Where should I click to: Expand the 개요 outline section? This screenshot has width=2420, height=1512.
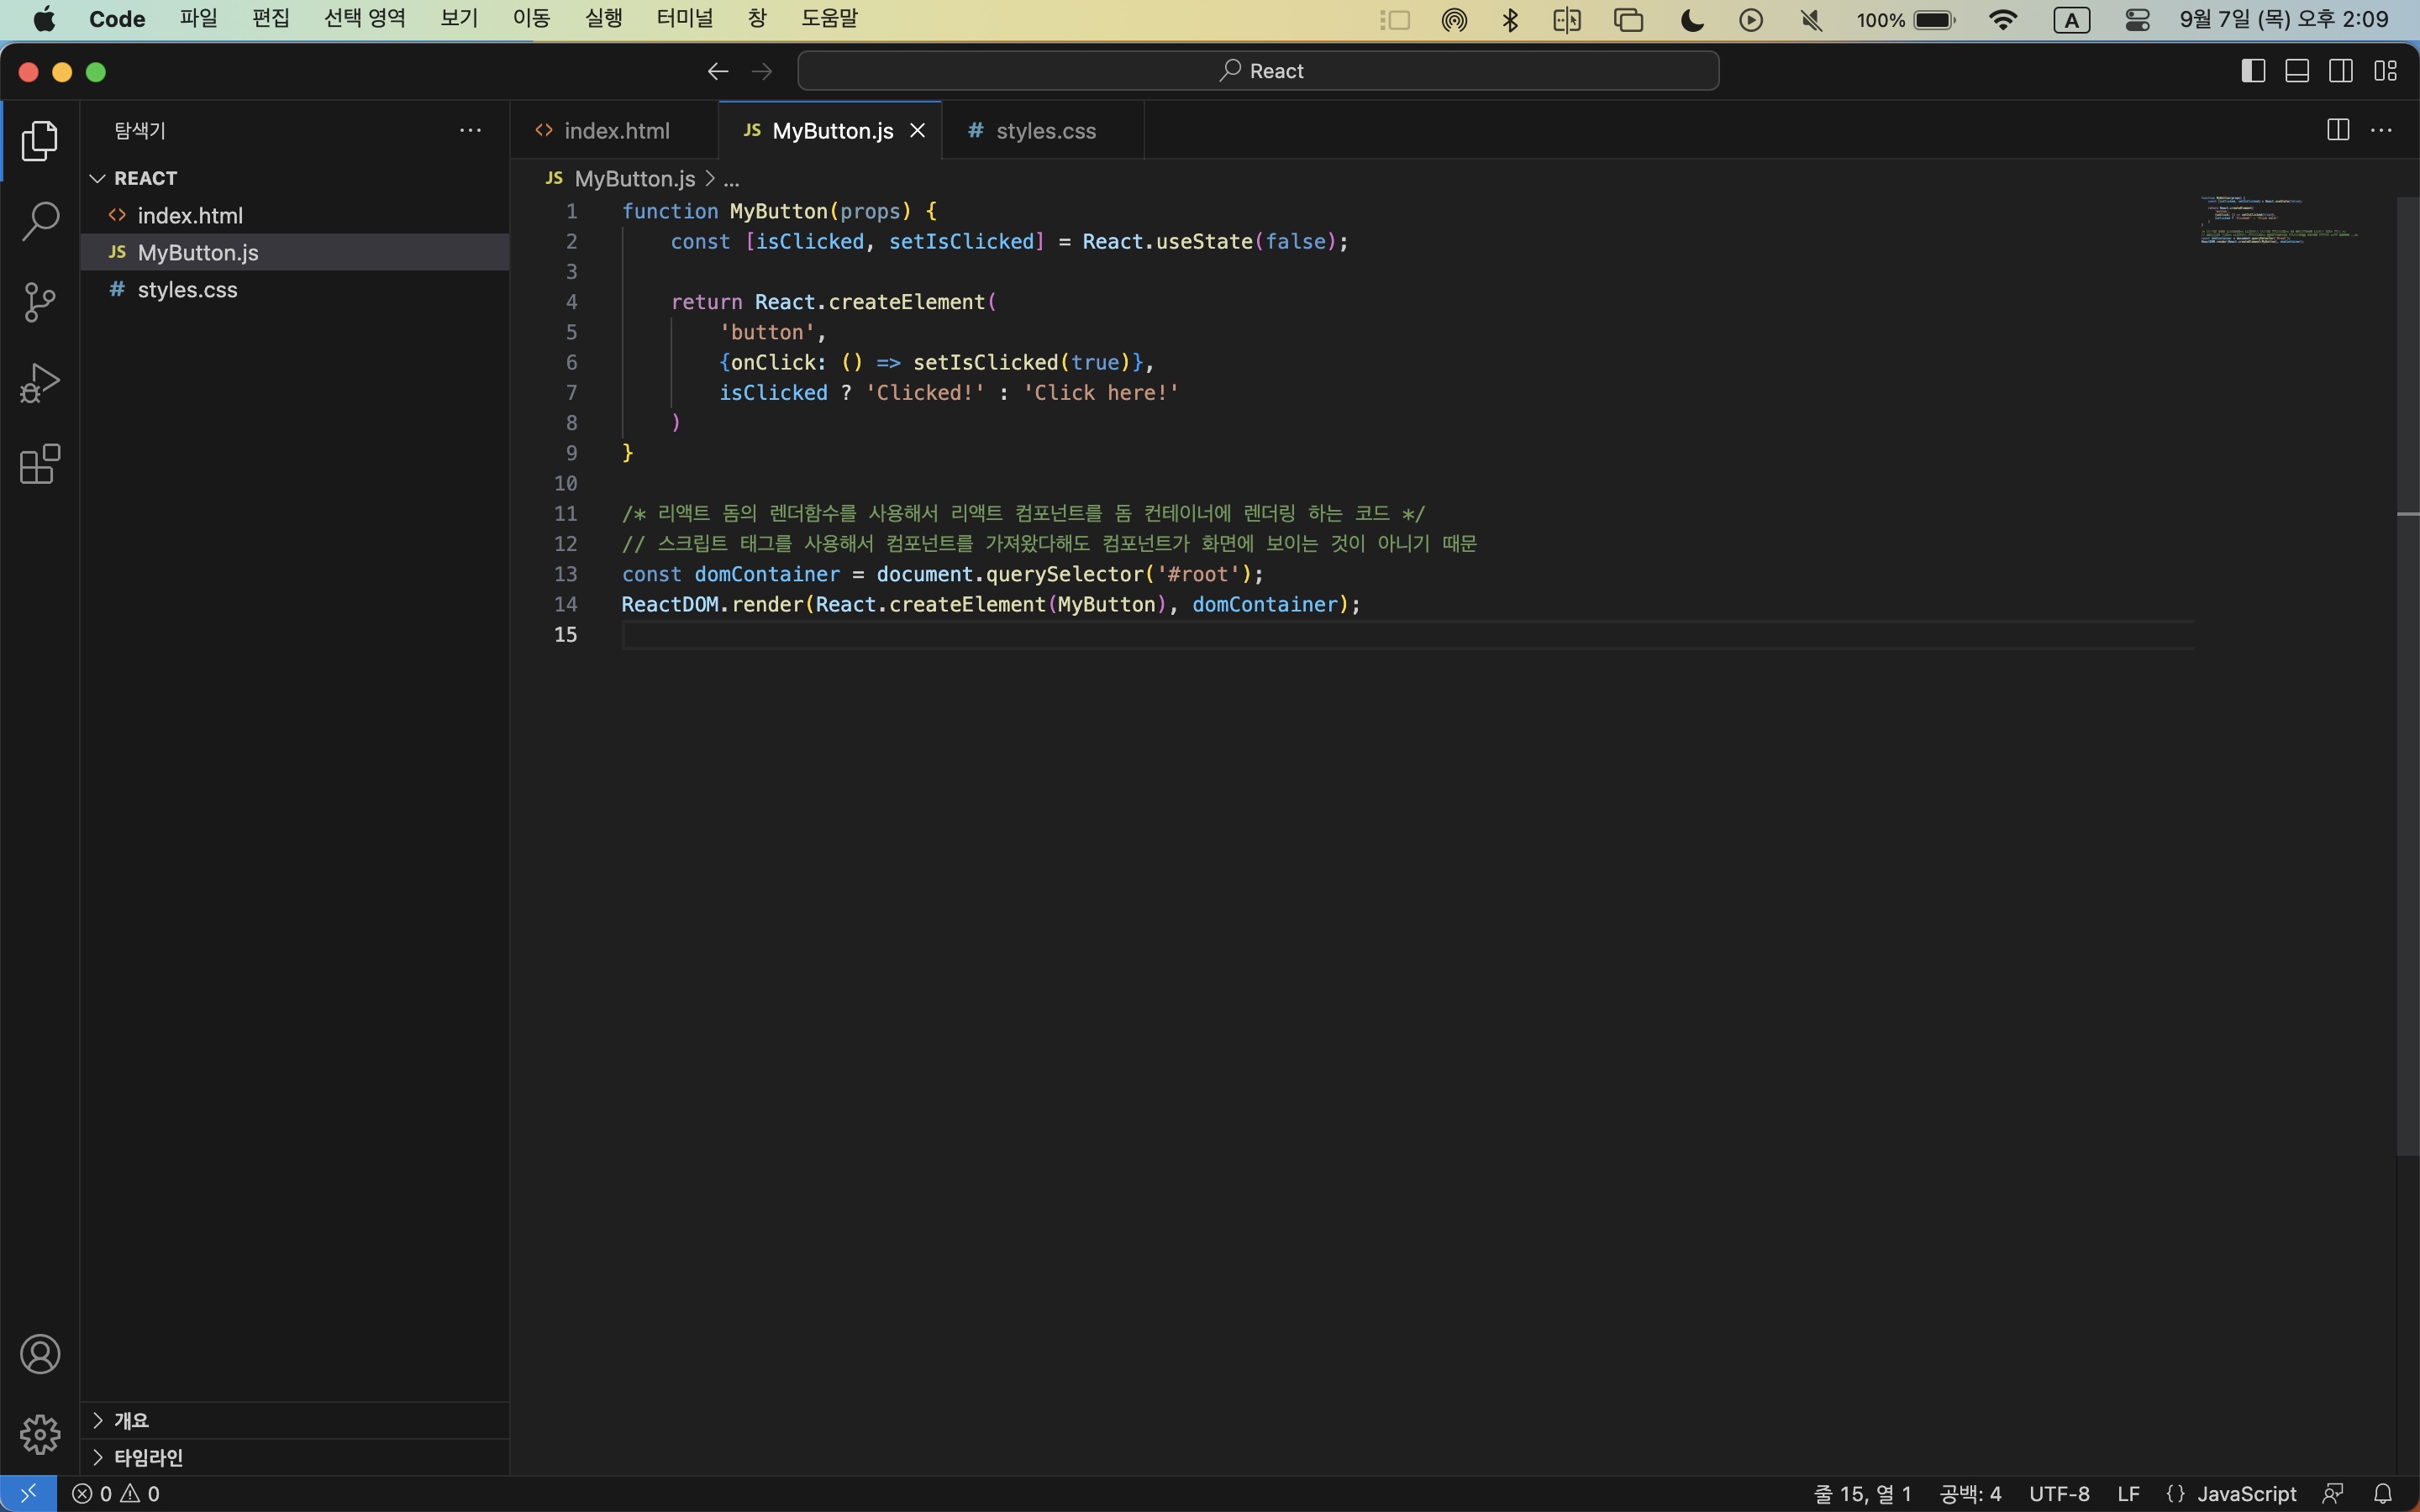coord(131,1420)
